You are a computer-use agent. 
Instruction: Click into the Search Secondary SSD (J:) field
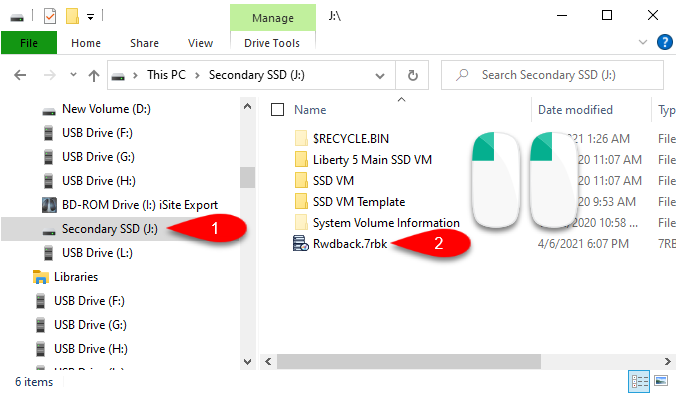point(552,76)
